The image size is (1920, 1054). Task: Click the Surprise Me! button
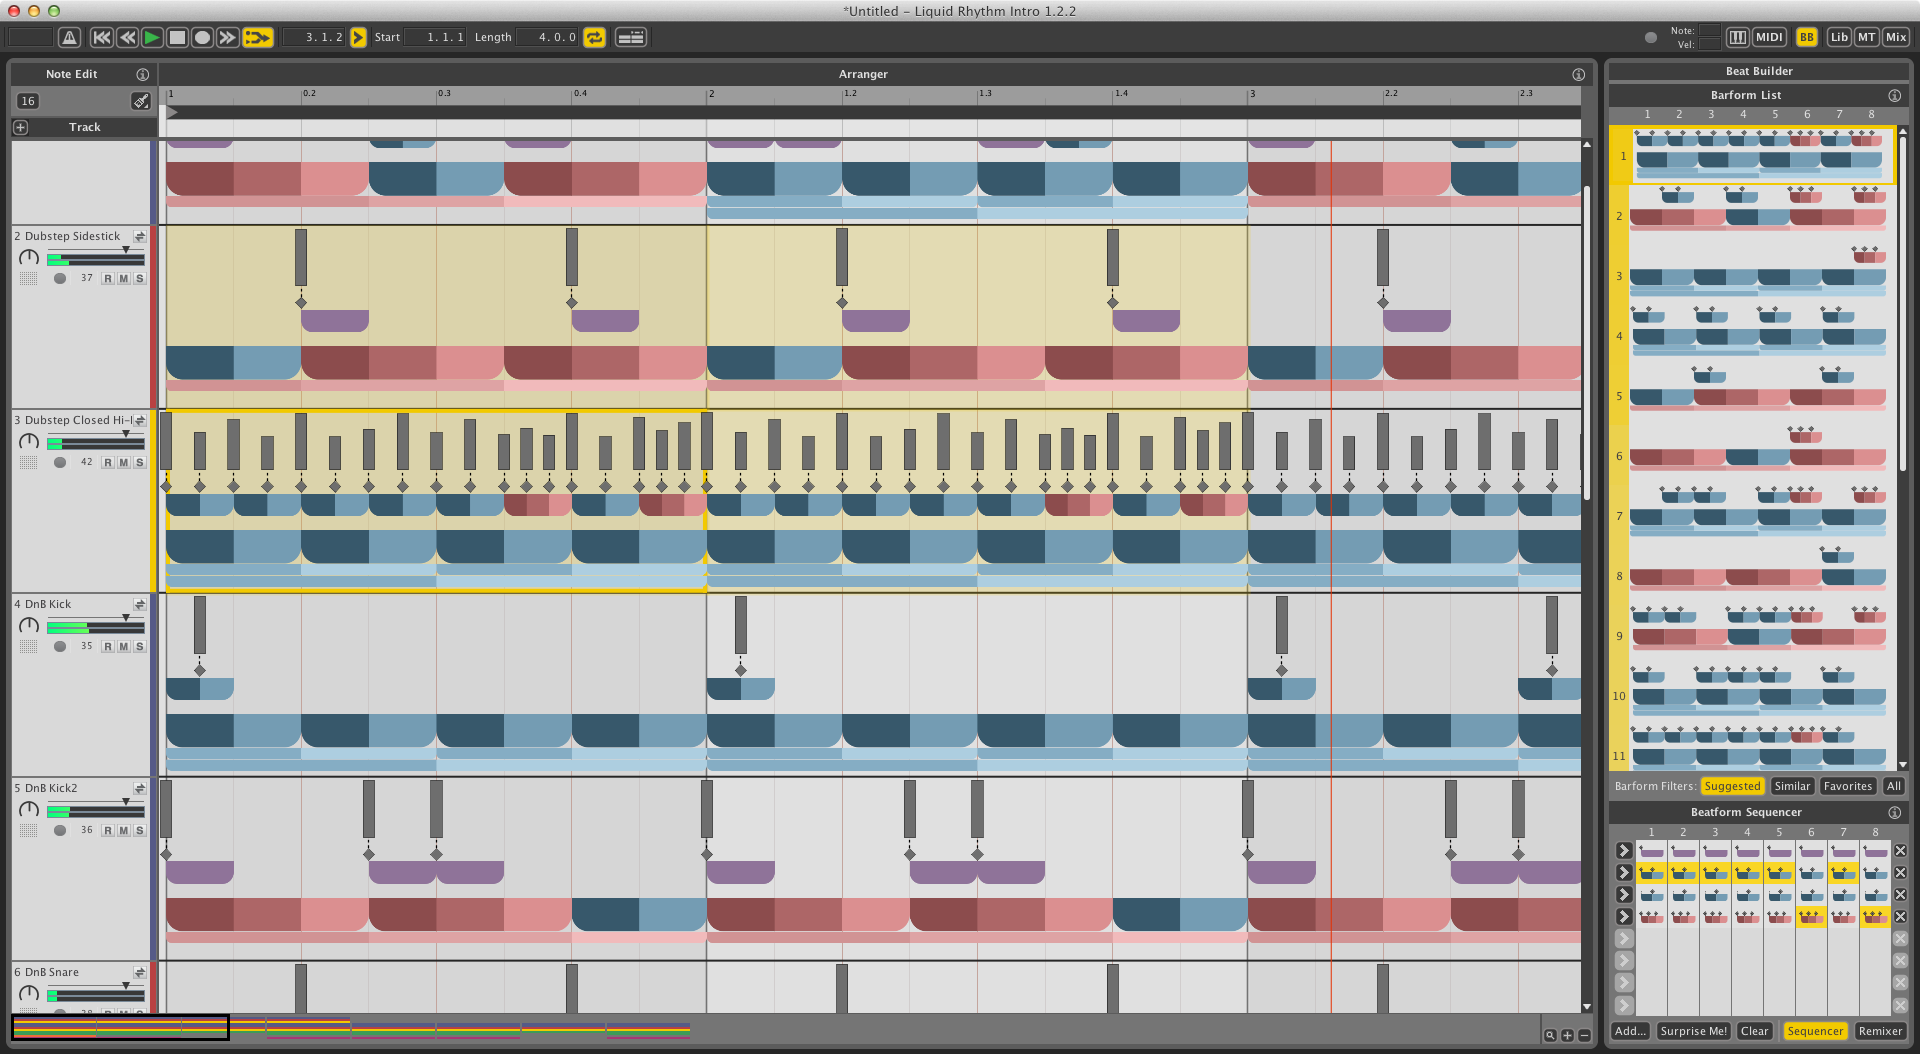[x=1693, y=1031]
